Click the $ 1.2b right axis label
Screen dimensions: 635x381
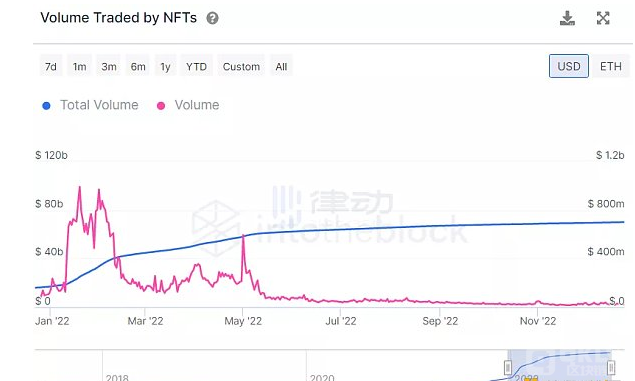tap(610, 155)
